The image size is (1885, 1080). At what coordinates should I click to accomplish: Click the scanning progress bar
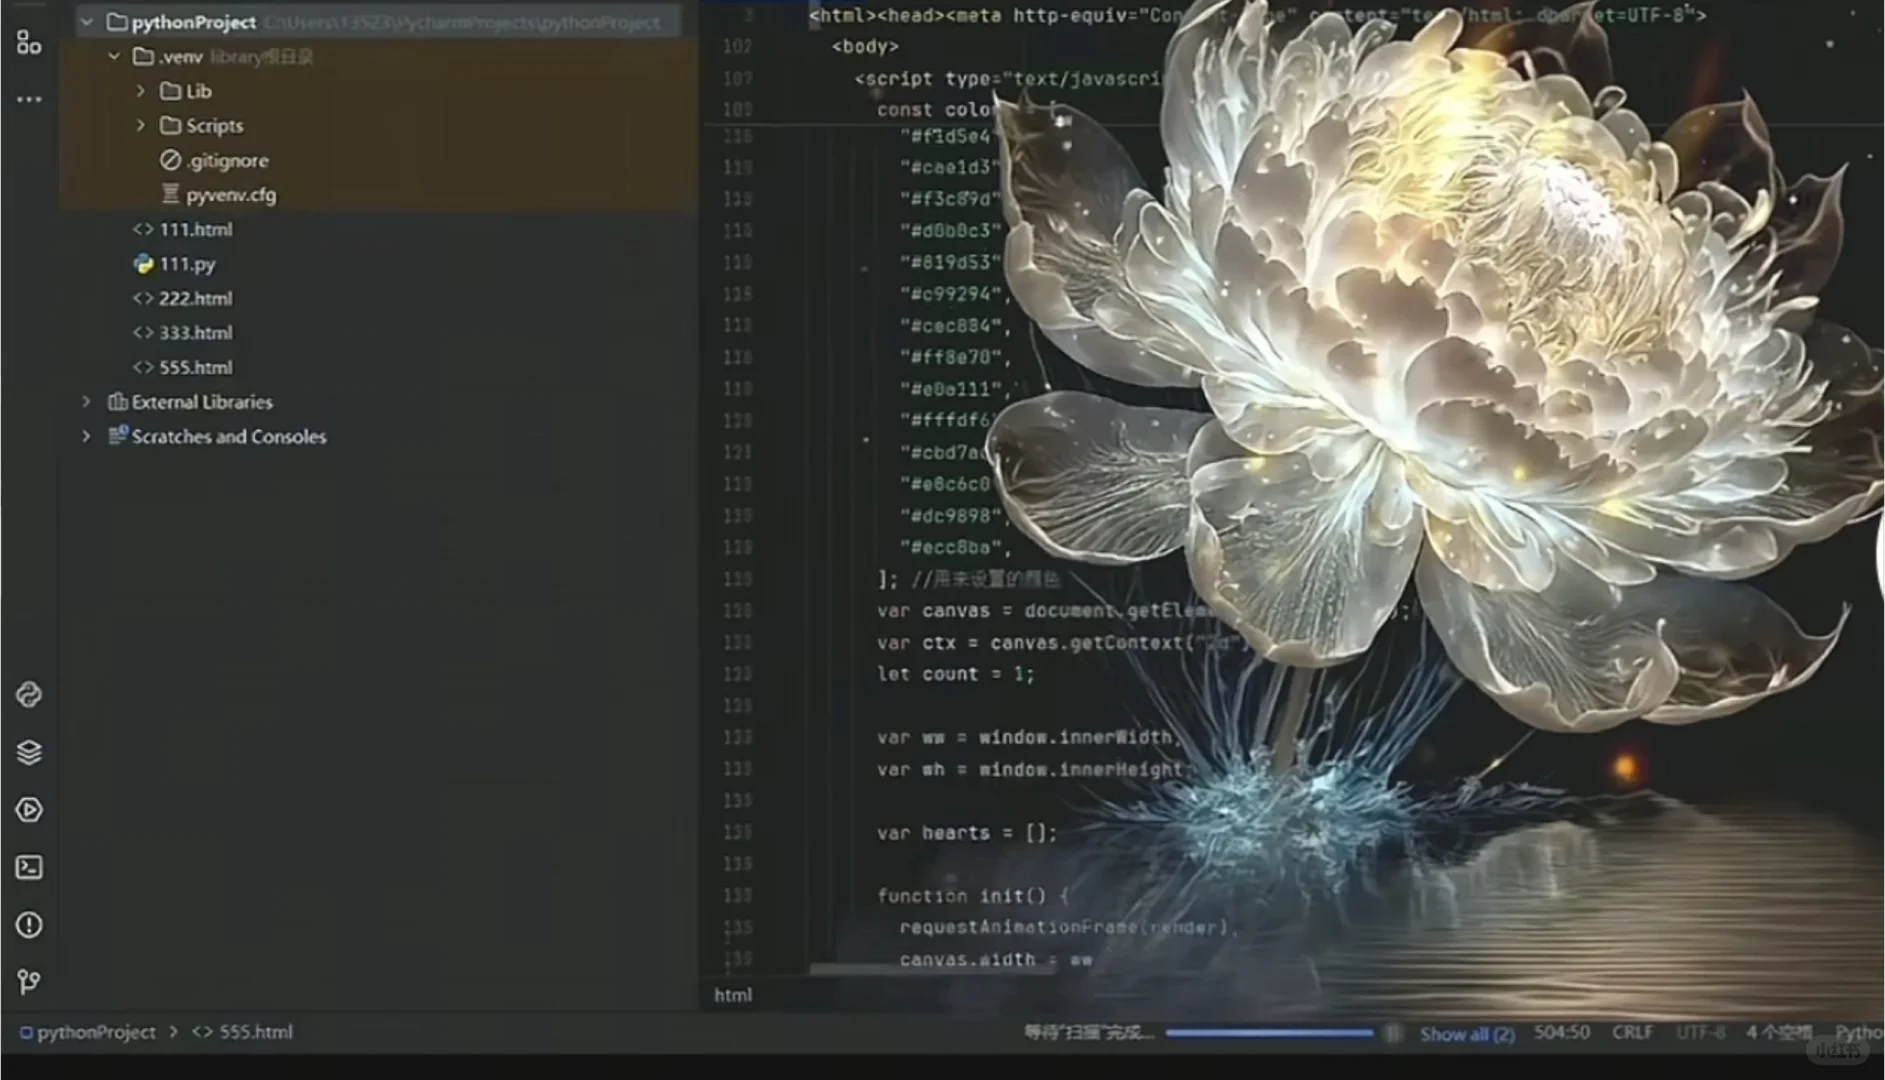[x=1269, y=1033]
